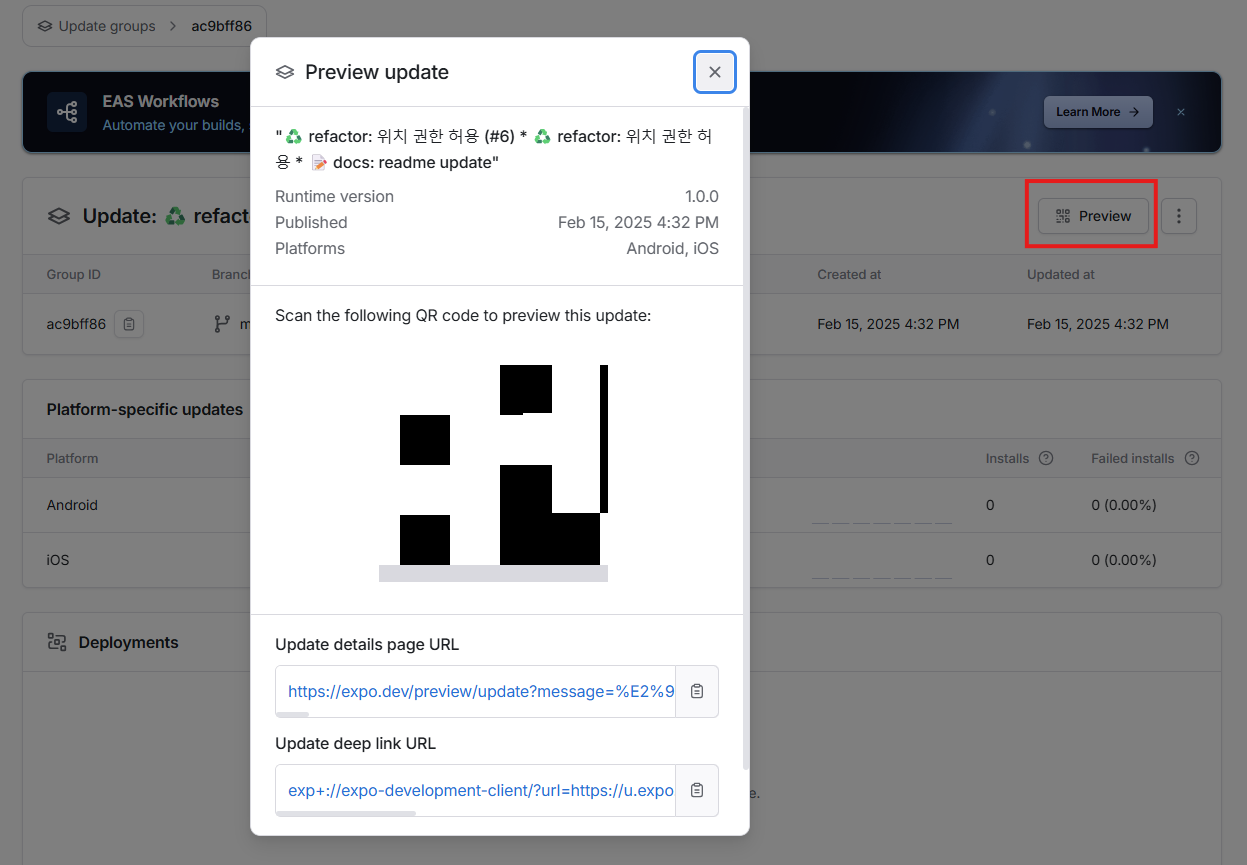
Task: Click the Installs help icon
Action: click(1046, 458)
